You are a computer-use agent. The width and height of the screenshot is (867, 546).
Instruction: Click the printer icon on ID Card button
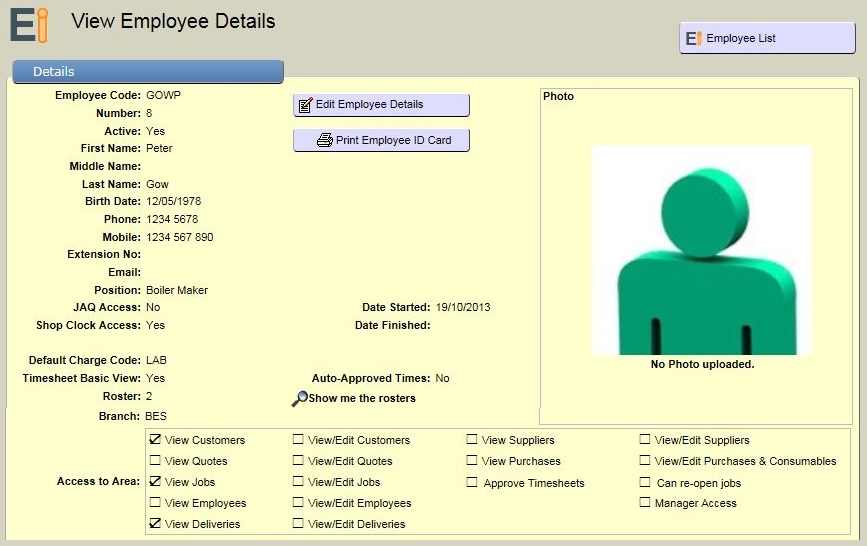(324, 141)
